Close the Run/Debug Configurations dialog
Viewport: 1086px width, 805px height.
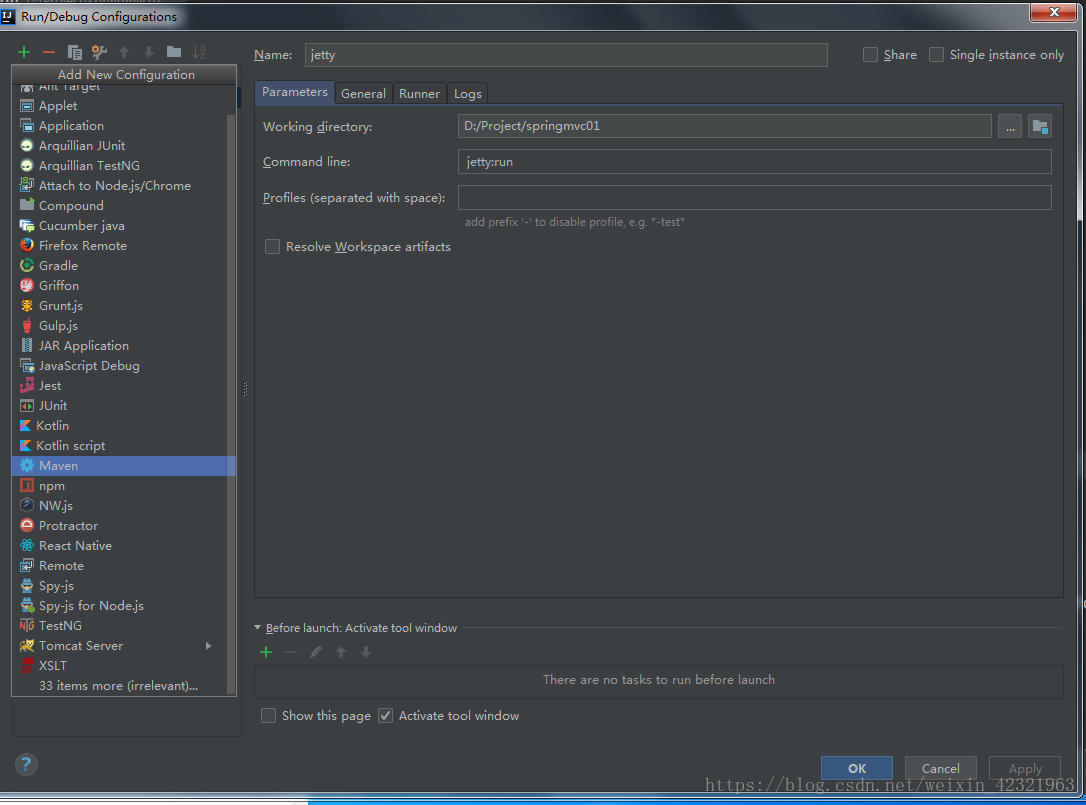1053,12
